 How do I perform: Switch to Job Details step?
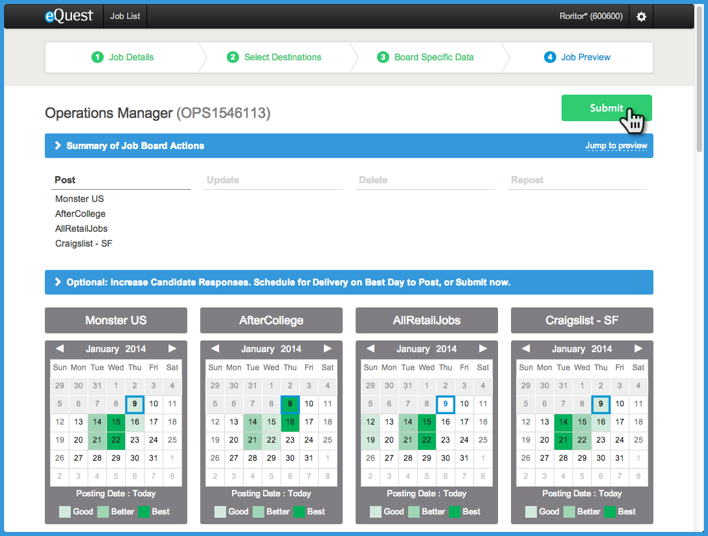[122, 57]
